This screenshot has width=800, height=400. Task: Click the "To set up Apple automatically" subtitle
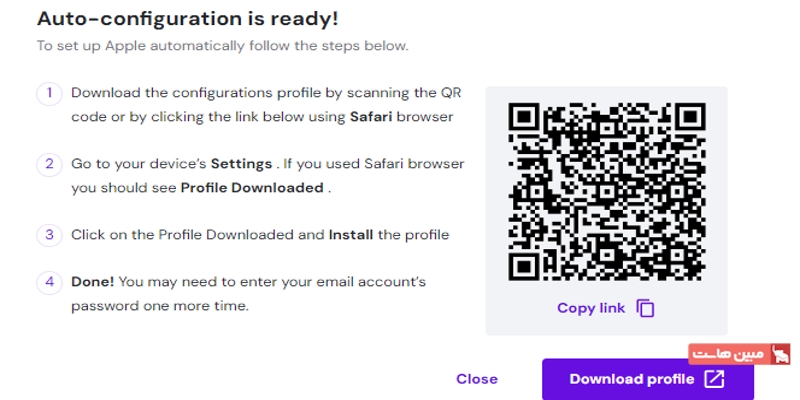click(222, 46)
